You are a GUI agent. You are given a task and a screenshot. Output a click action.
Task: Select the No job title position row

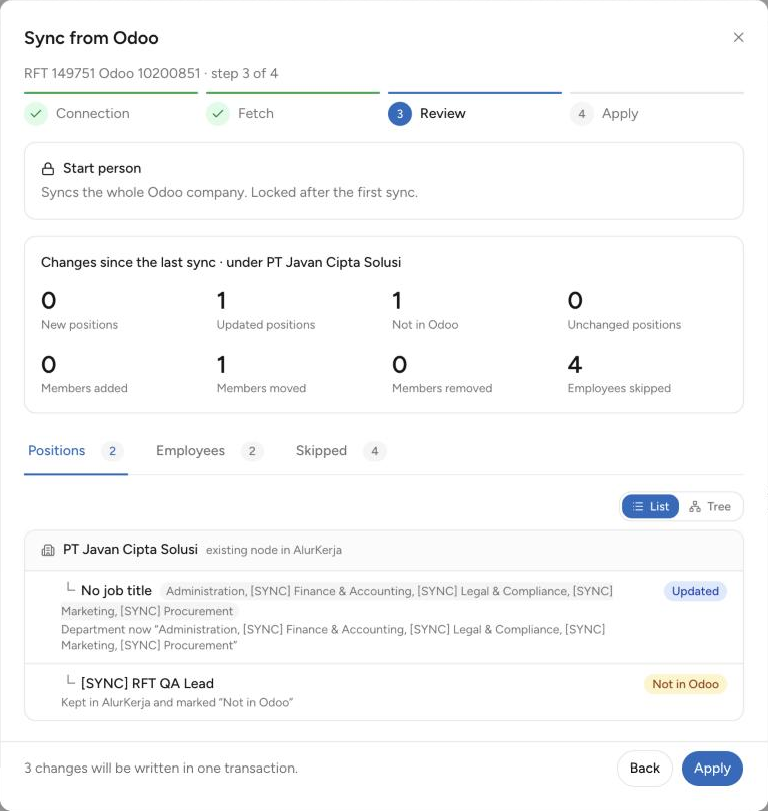click(384, 617)
